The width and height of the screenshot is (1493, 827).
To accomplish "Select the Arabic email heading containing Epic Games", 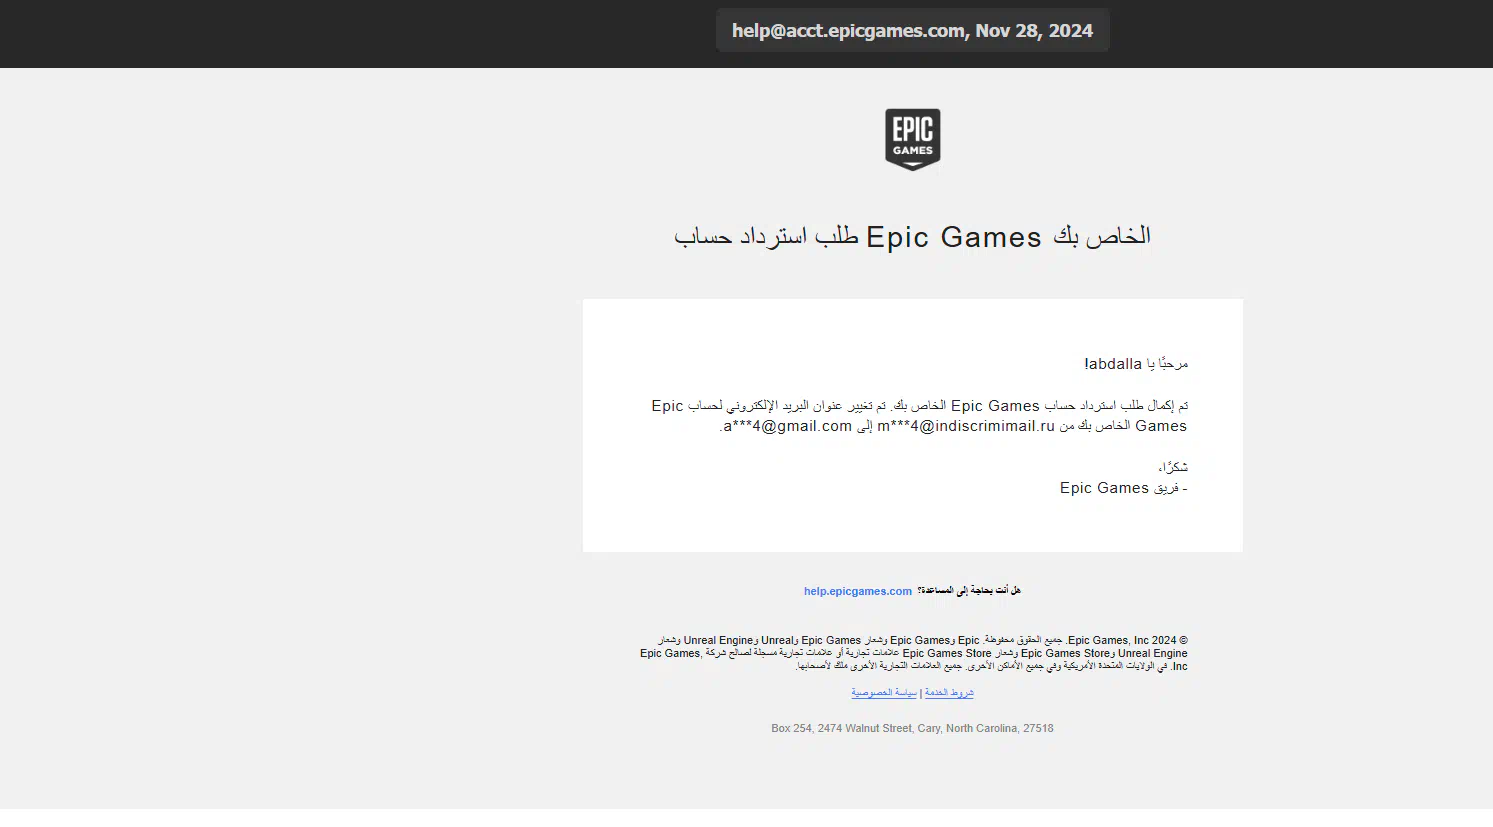I will tap(912, 237).
